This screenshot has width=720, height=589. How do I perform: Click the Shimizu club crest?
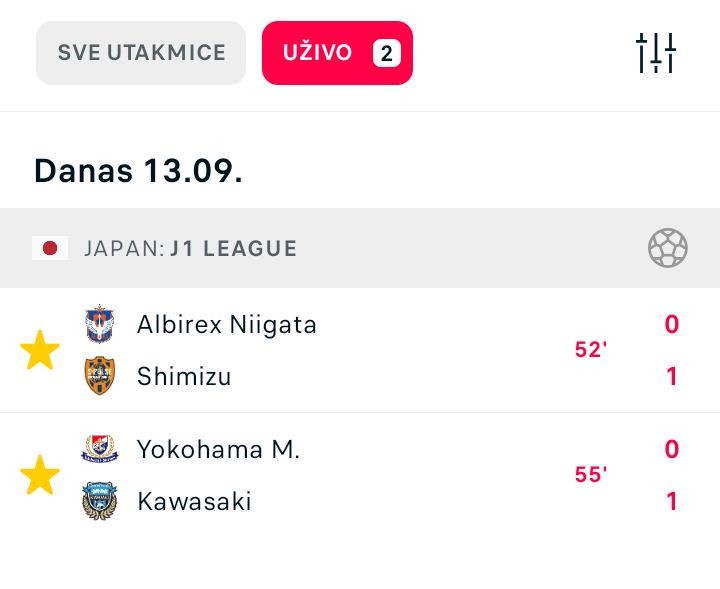(100, 376)
